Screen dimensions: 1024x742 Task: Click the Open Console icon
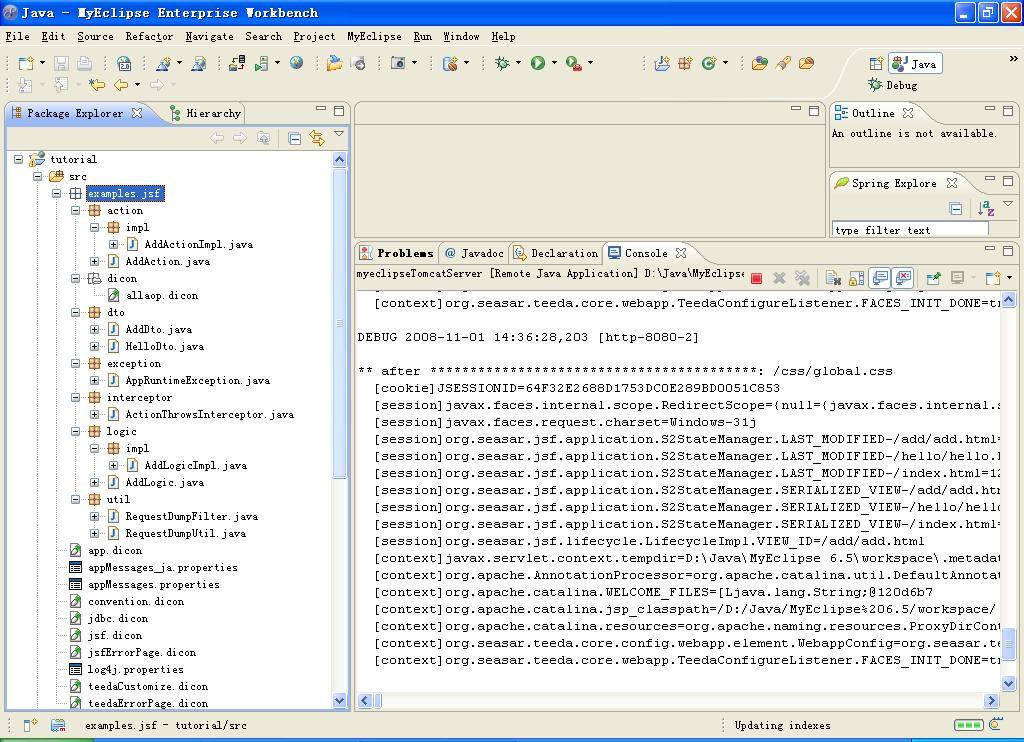click(993, 278)
